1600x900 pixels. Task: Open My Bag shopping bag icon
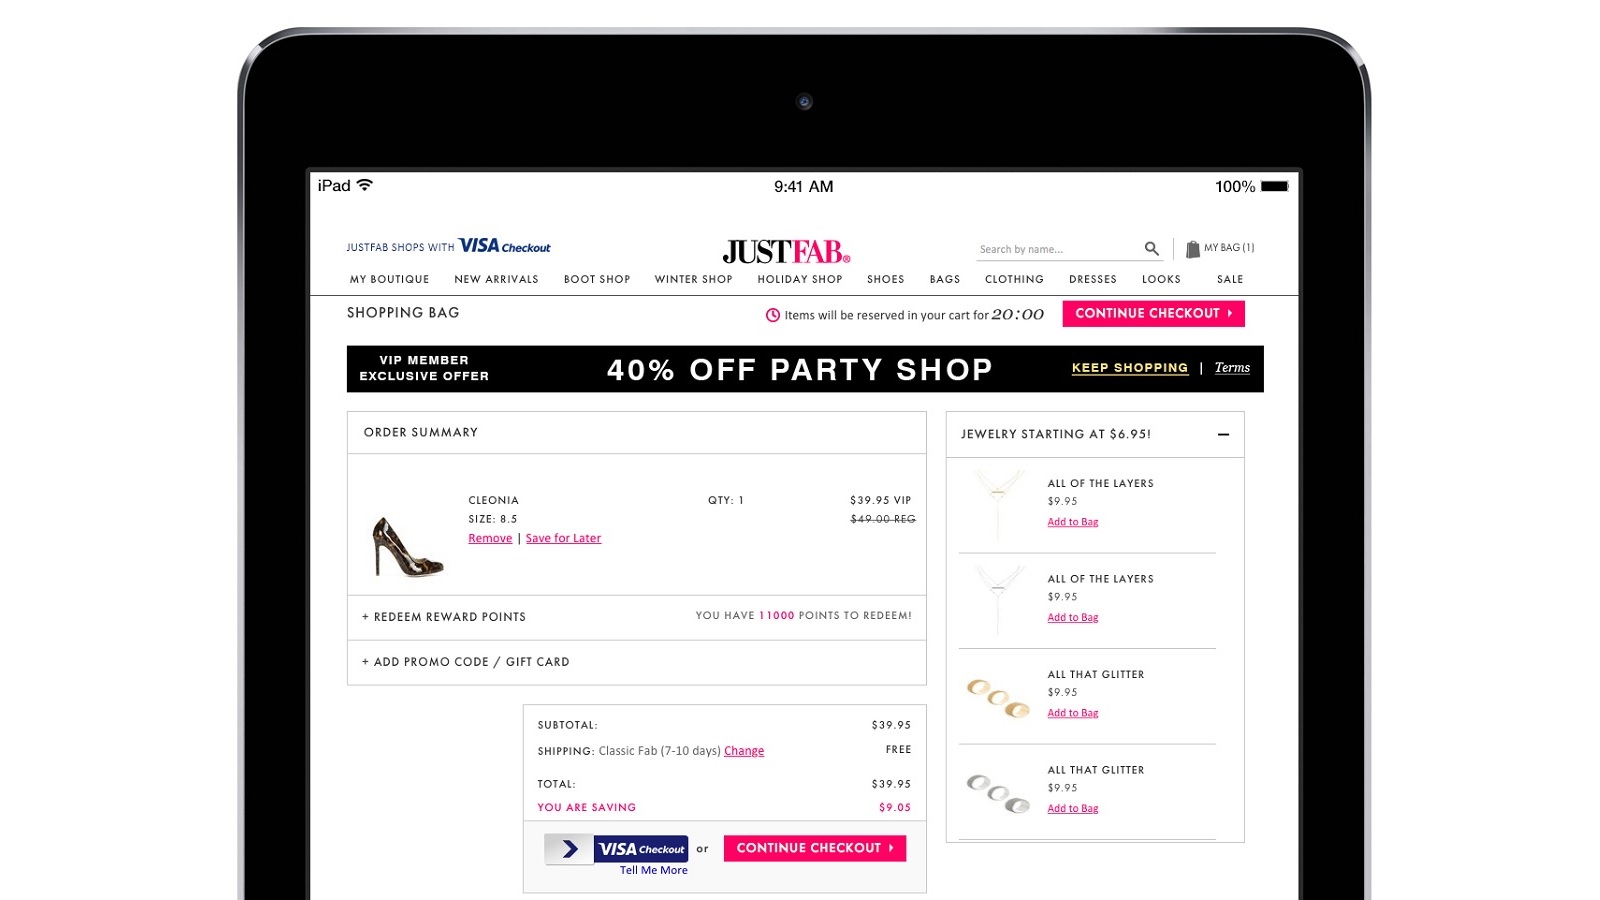pos(1192,249)
